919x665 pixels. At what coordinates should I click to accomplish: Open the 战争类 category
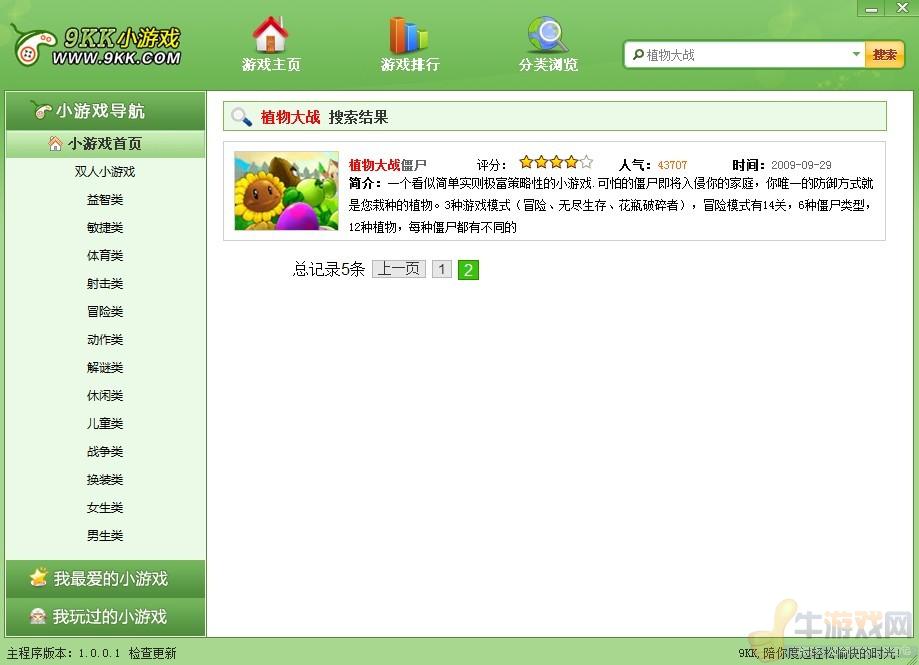[x=105, y=451]
